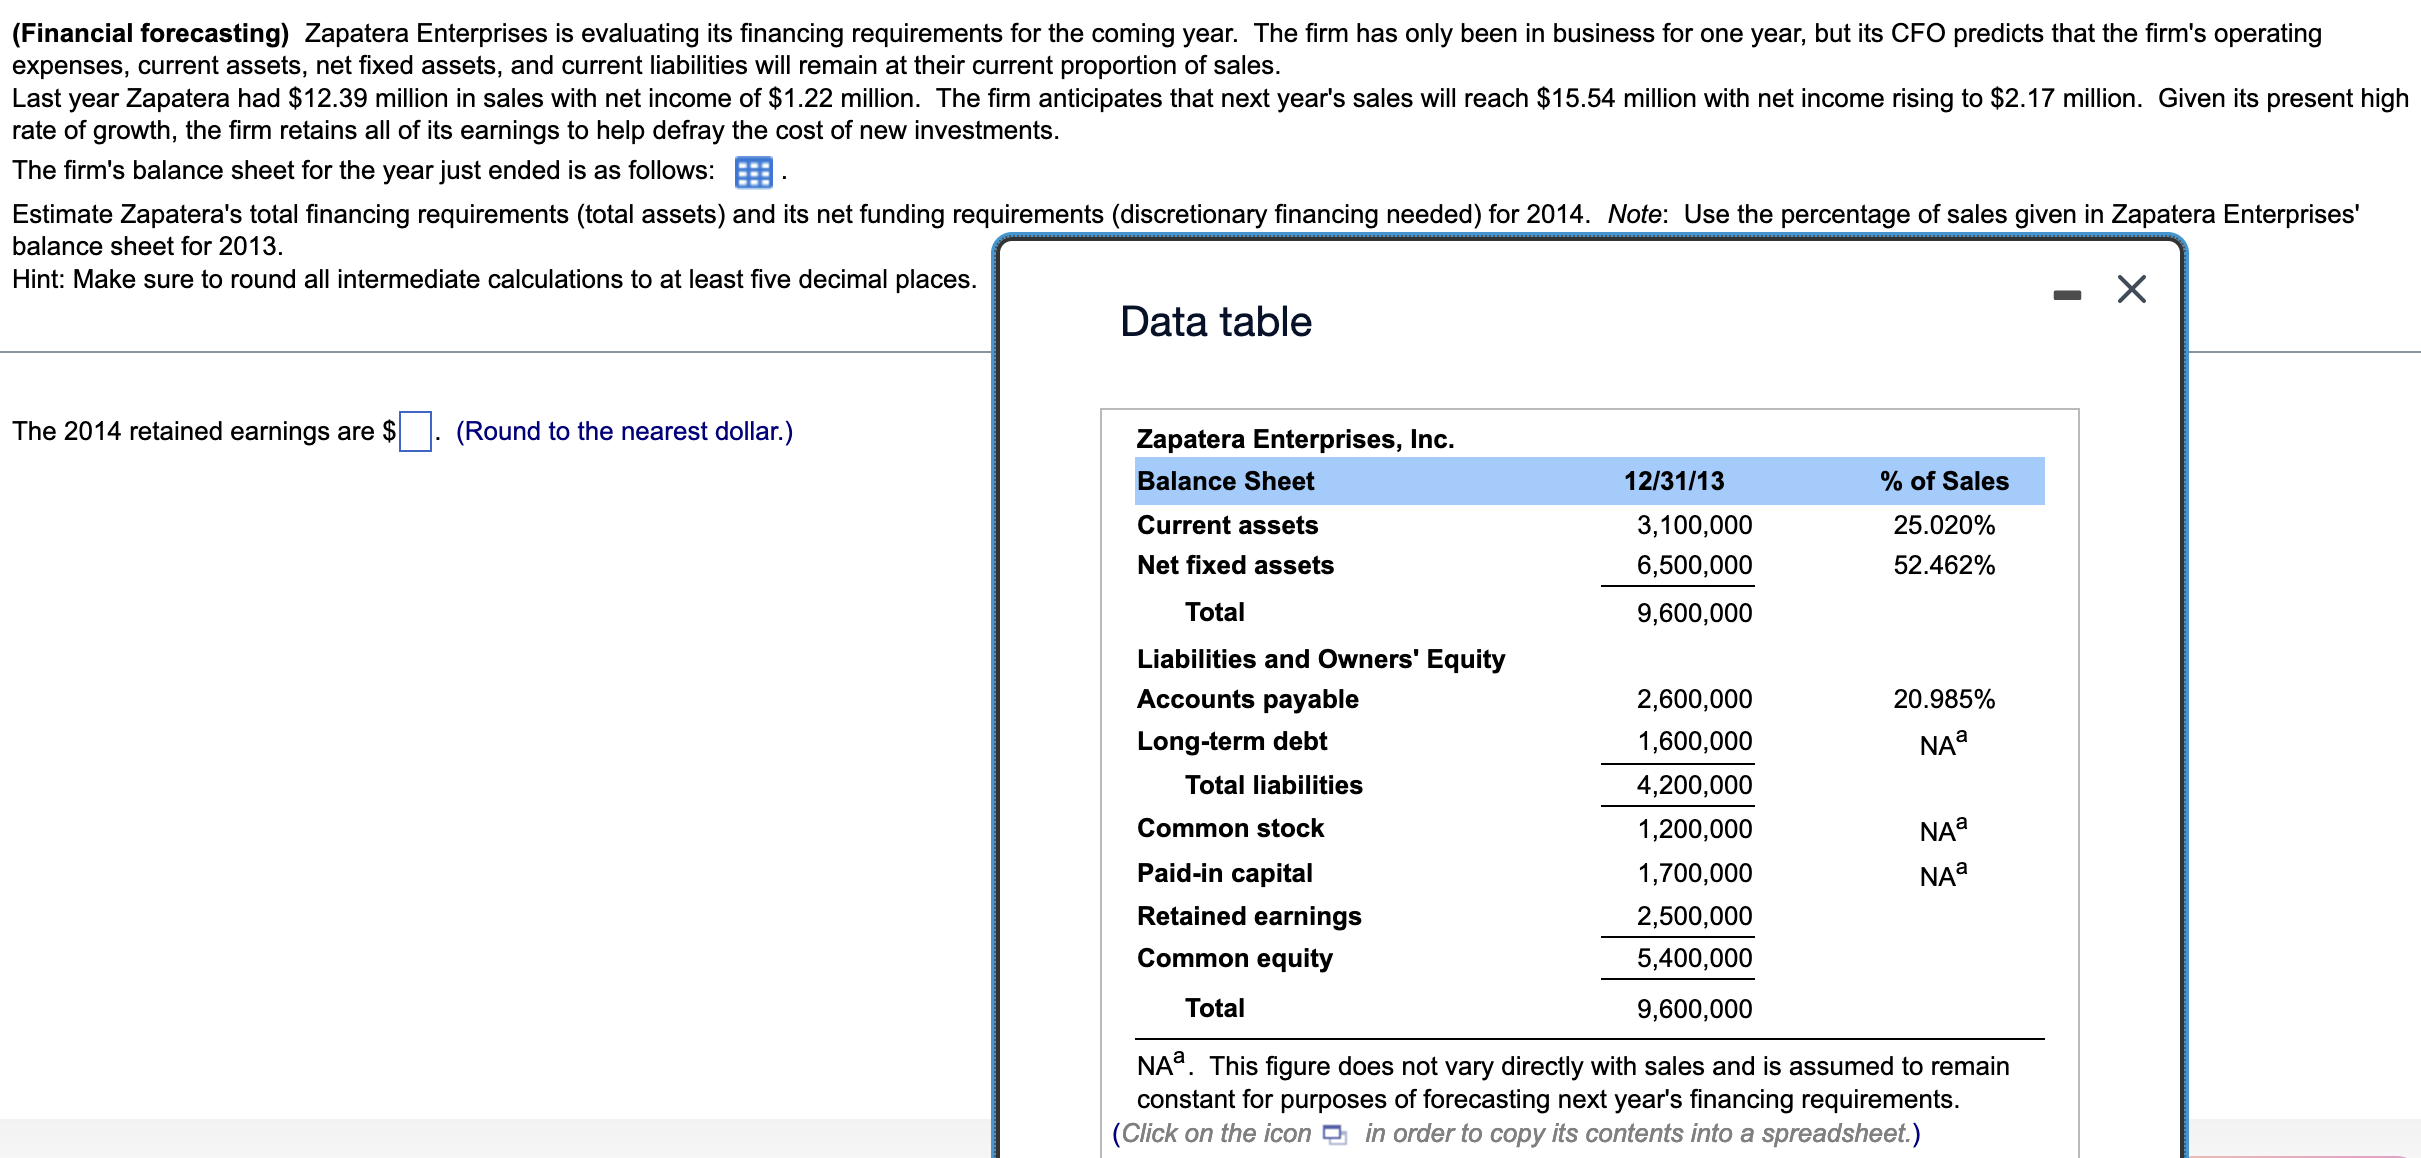Click the 'Zapatera Enterprises, Inc.' table title
2421x1158 pixels.
click(1295, 439)
